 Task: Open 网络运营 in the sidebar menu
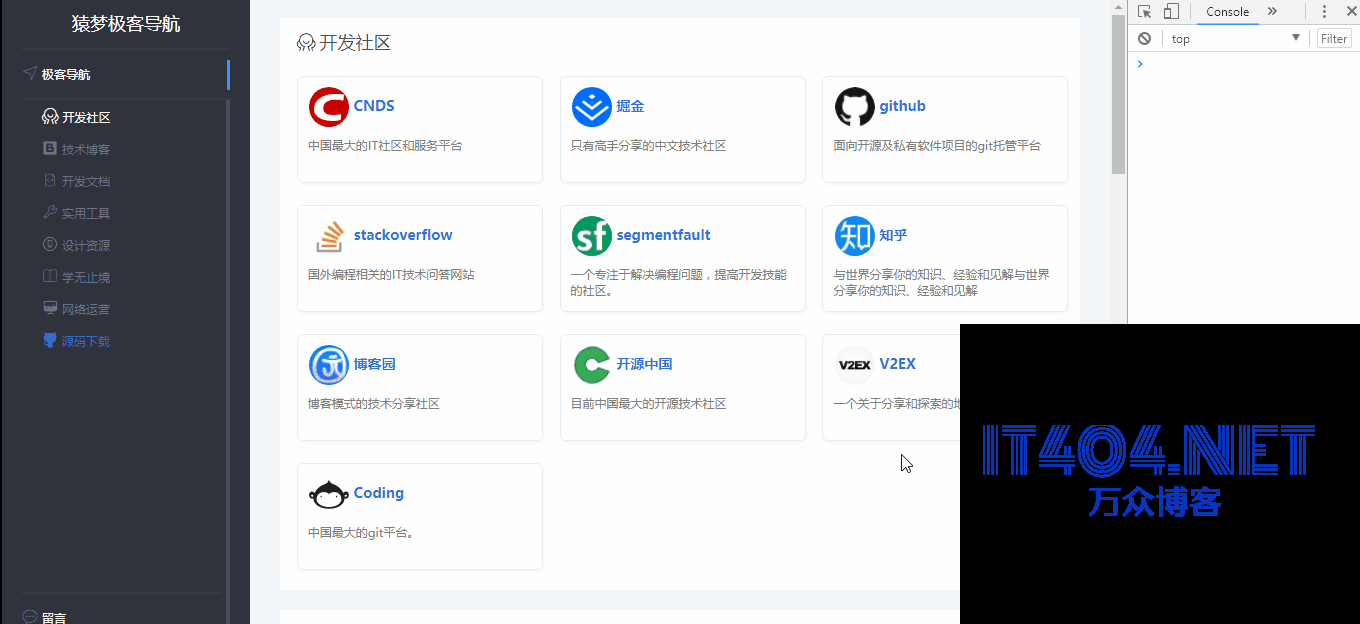point(86,309)
